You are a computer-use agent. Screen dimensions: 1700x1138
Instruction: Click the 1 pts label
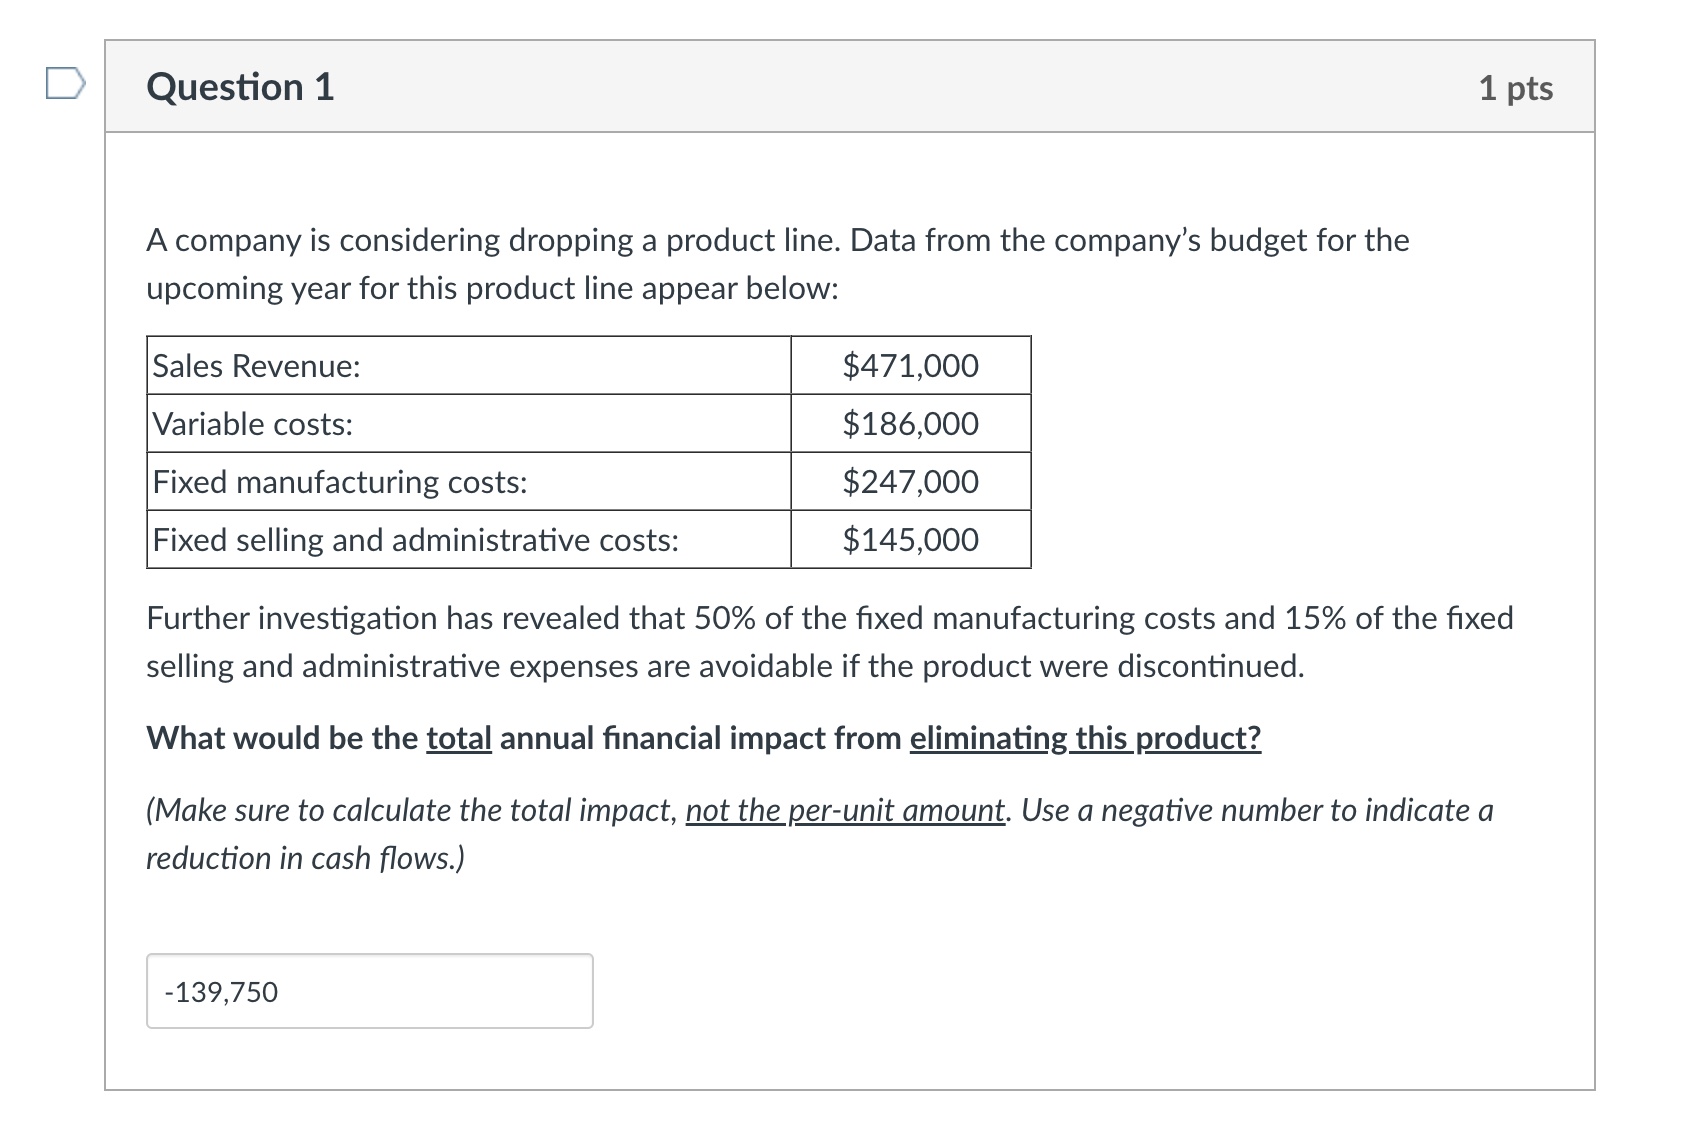(x=1516, y=88)
